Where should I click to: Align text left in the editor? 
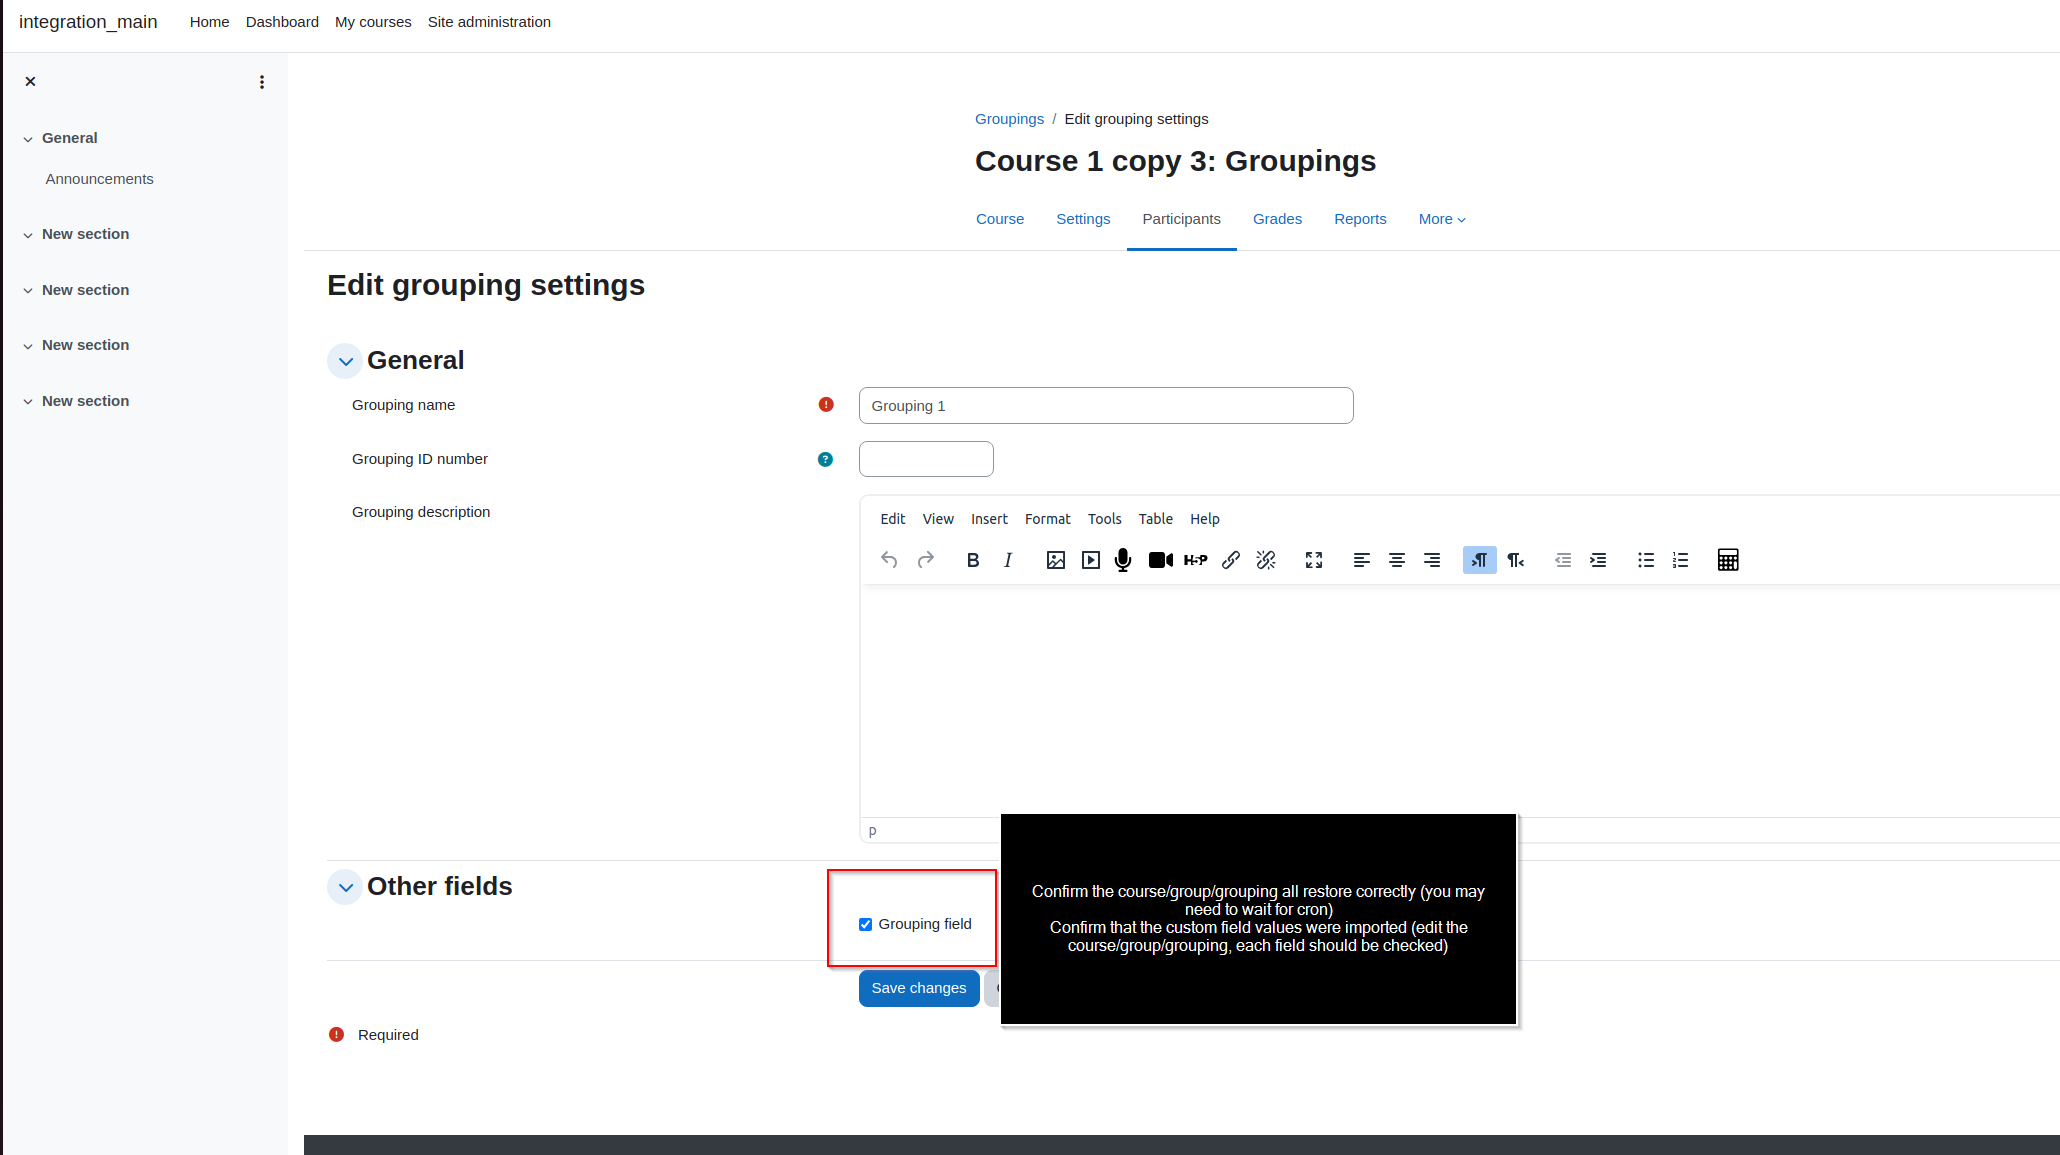tap(1362, 560)
